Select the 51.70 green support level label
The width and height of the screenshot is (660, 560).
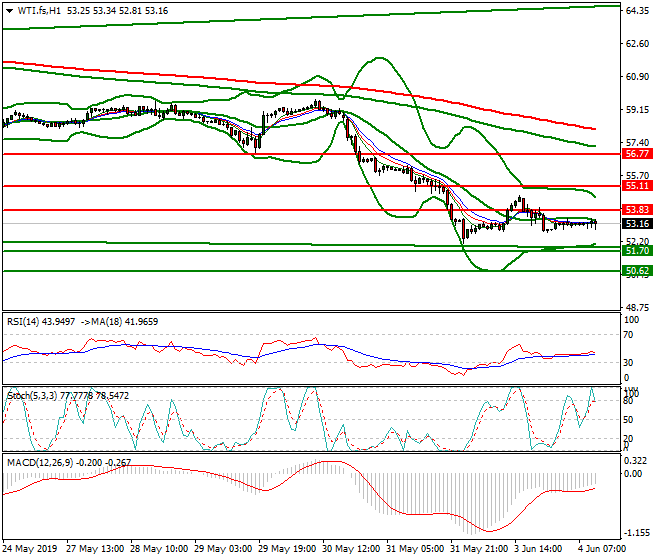point(637,251)
